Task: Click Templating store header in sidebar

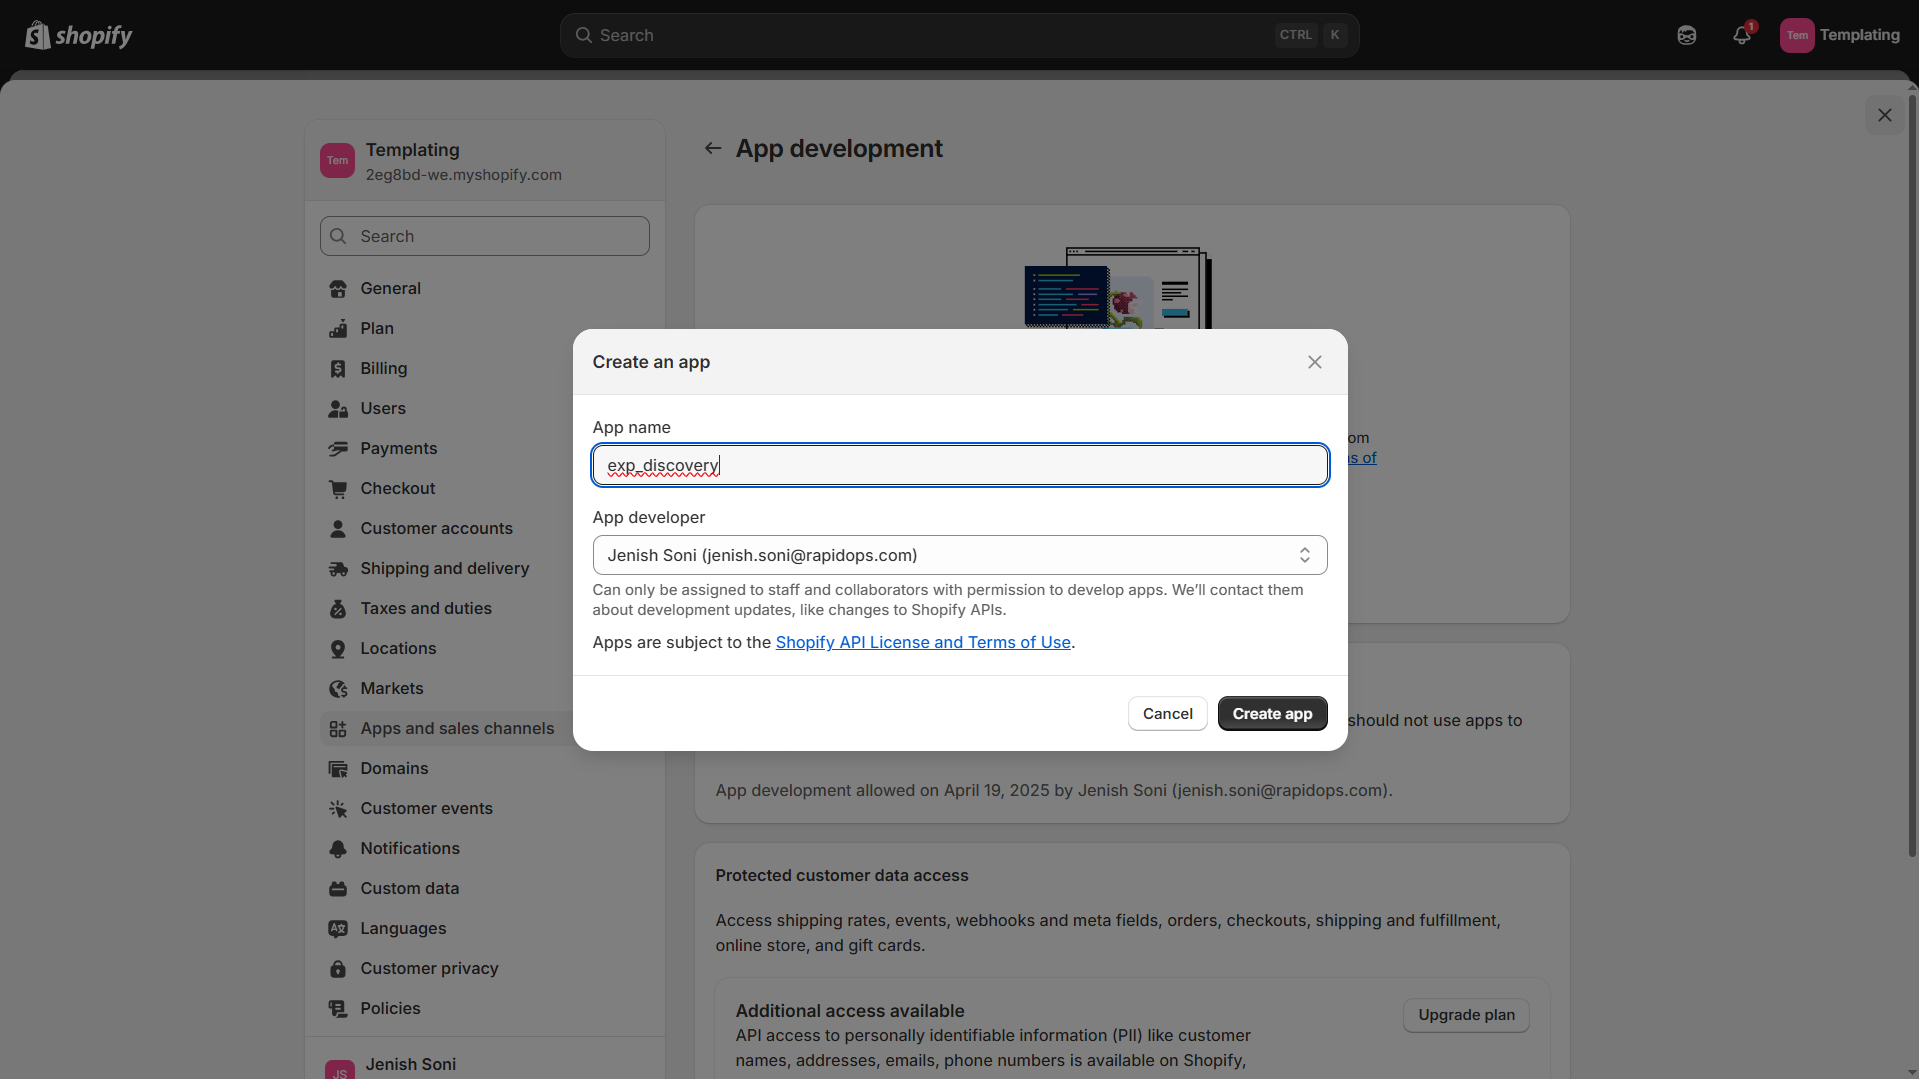Action: pyautogui.click(x=485, y=161)
